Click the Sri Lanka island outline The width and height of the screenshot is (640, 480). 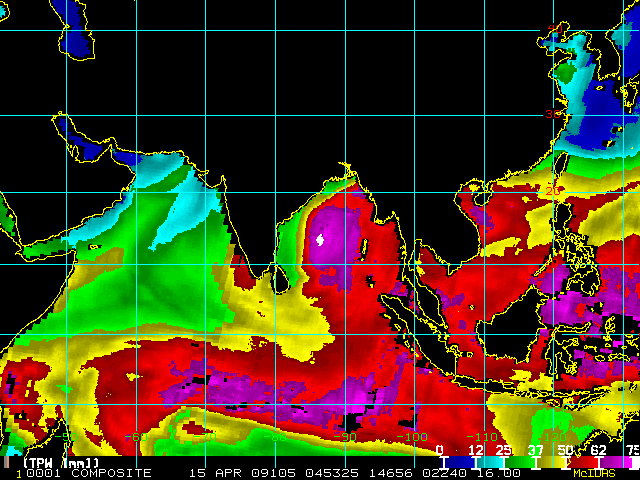coord(280,279)
